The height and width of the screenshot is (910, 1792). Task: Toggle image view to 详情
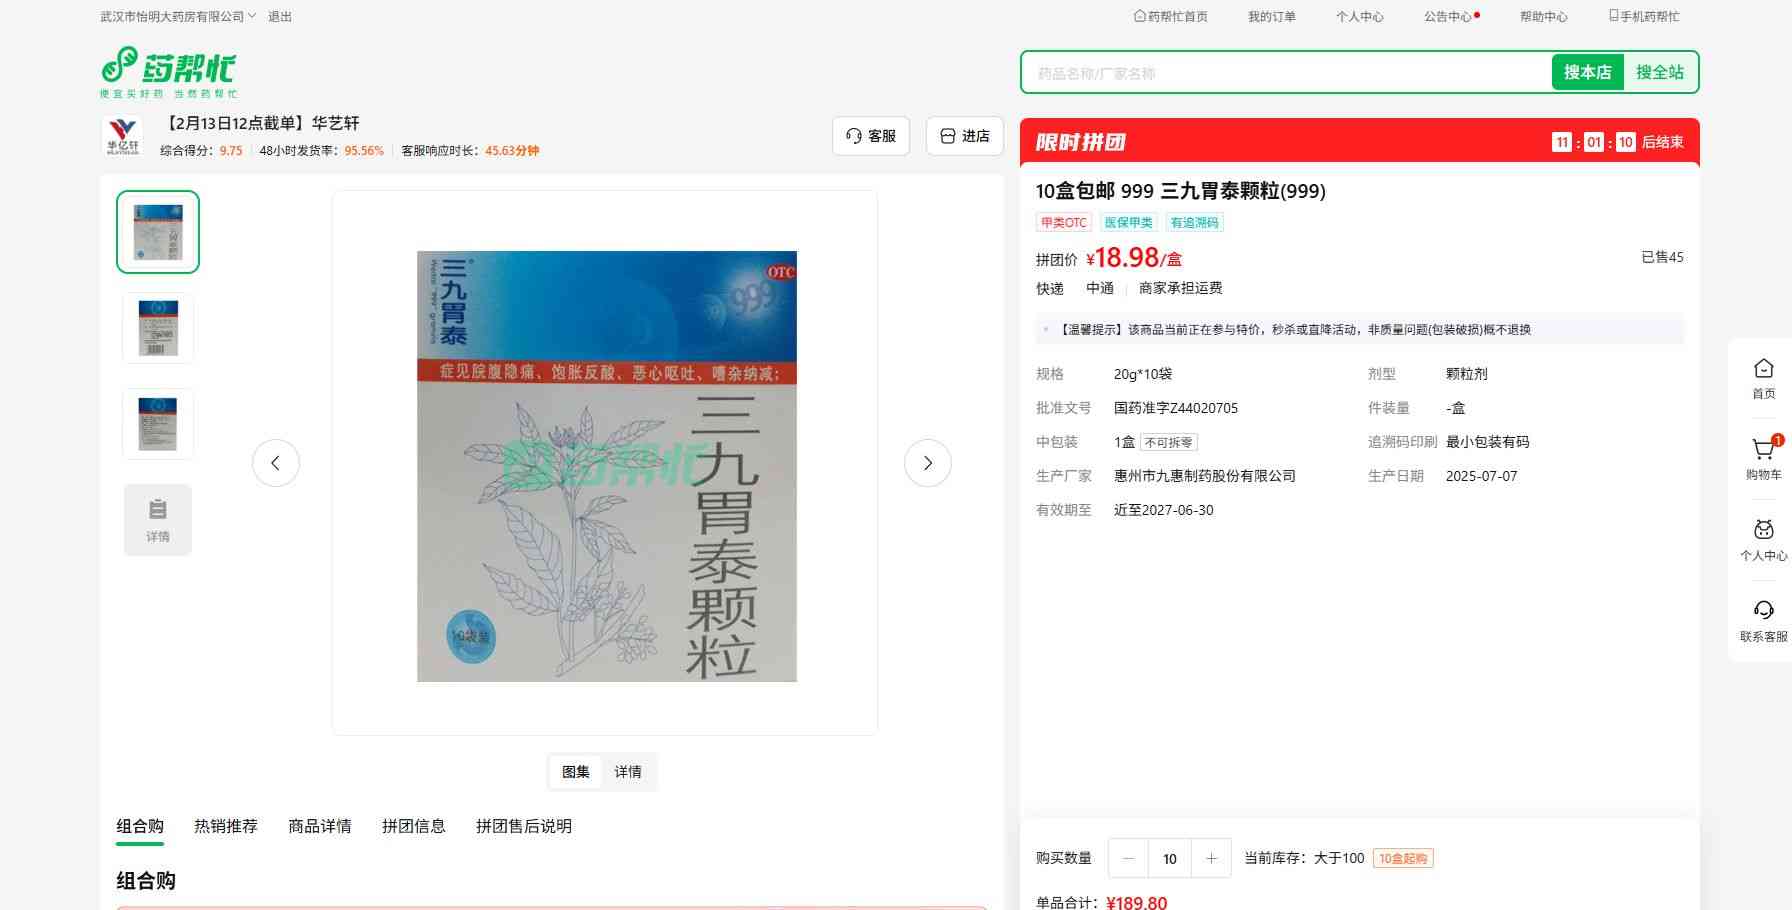pyautogui.click(x=628, y=772)
